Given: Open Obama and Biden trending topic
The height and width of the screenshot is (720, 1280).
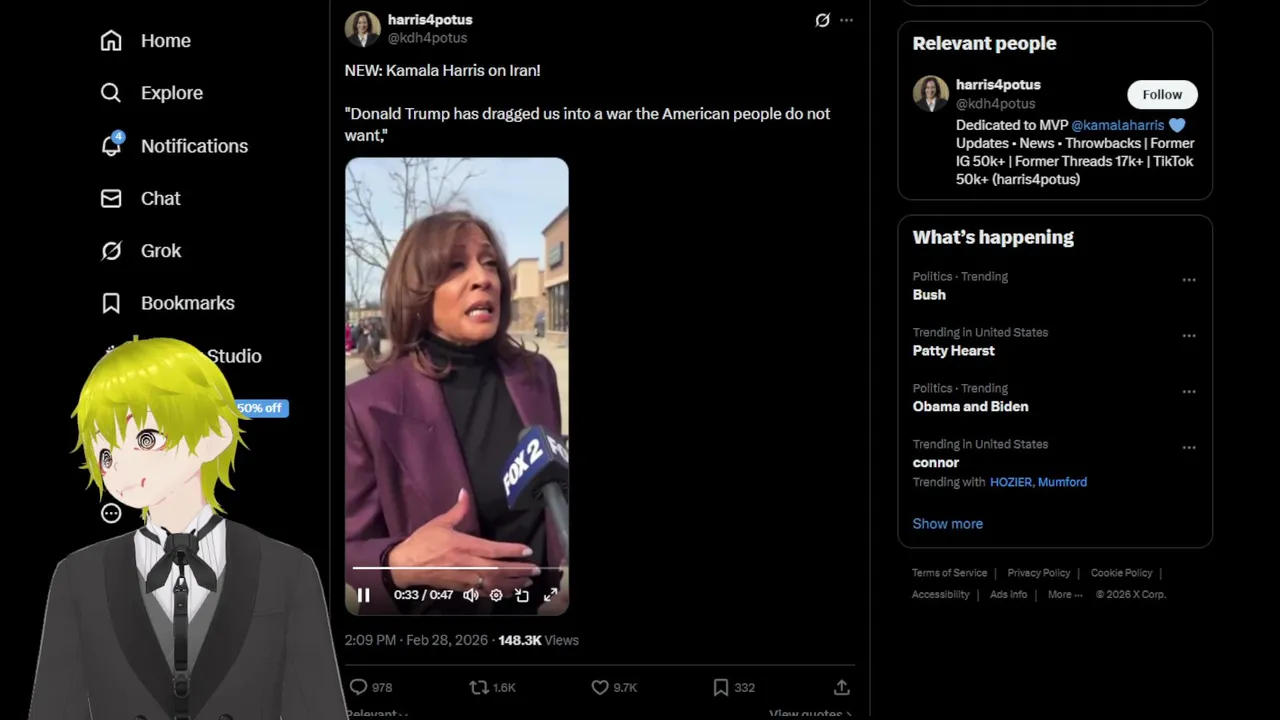Looking at the screenshot, I should (x=970, y=407).
